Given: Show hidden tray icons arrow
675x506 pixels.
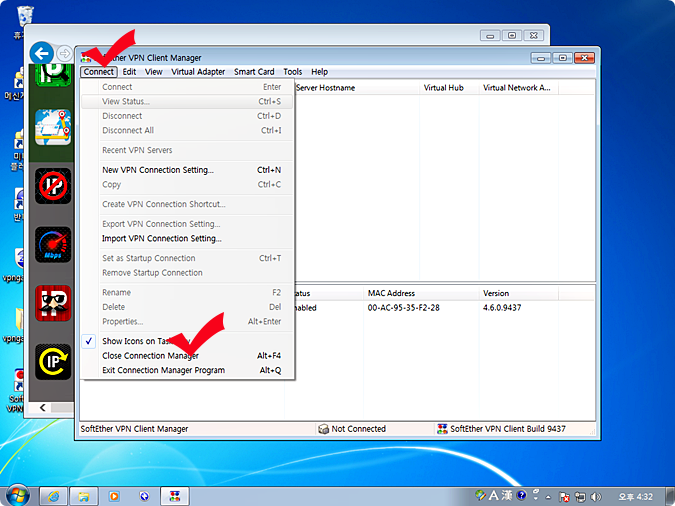Looking at the screenshot, I should tap(548, 497).
